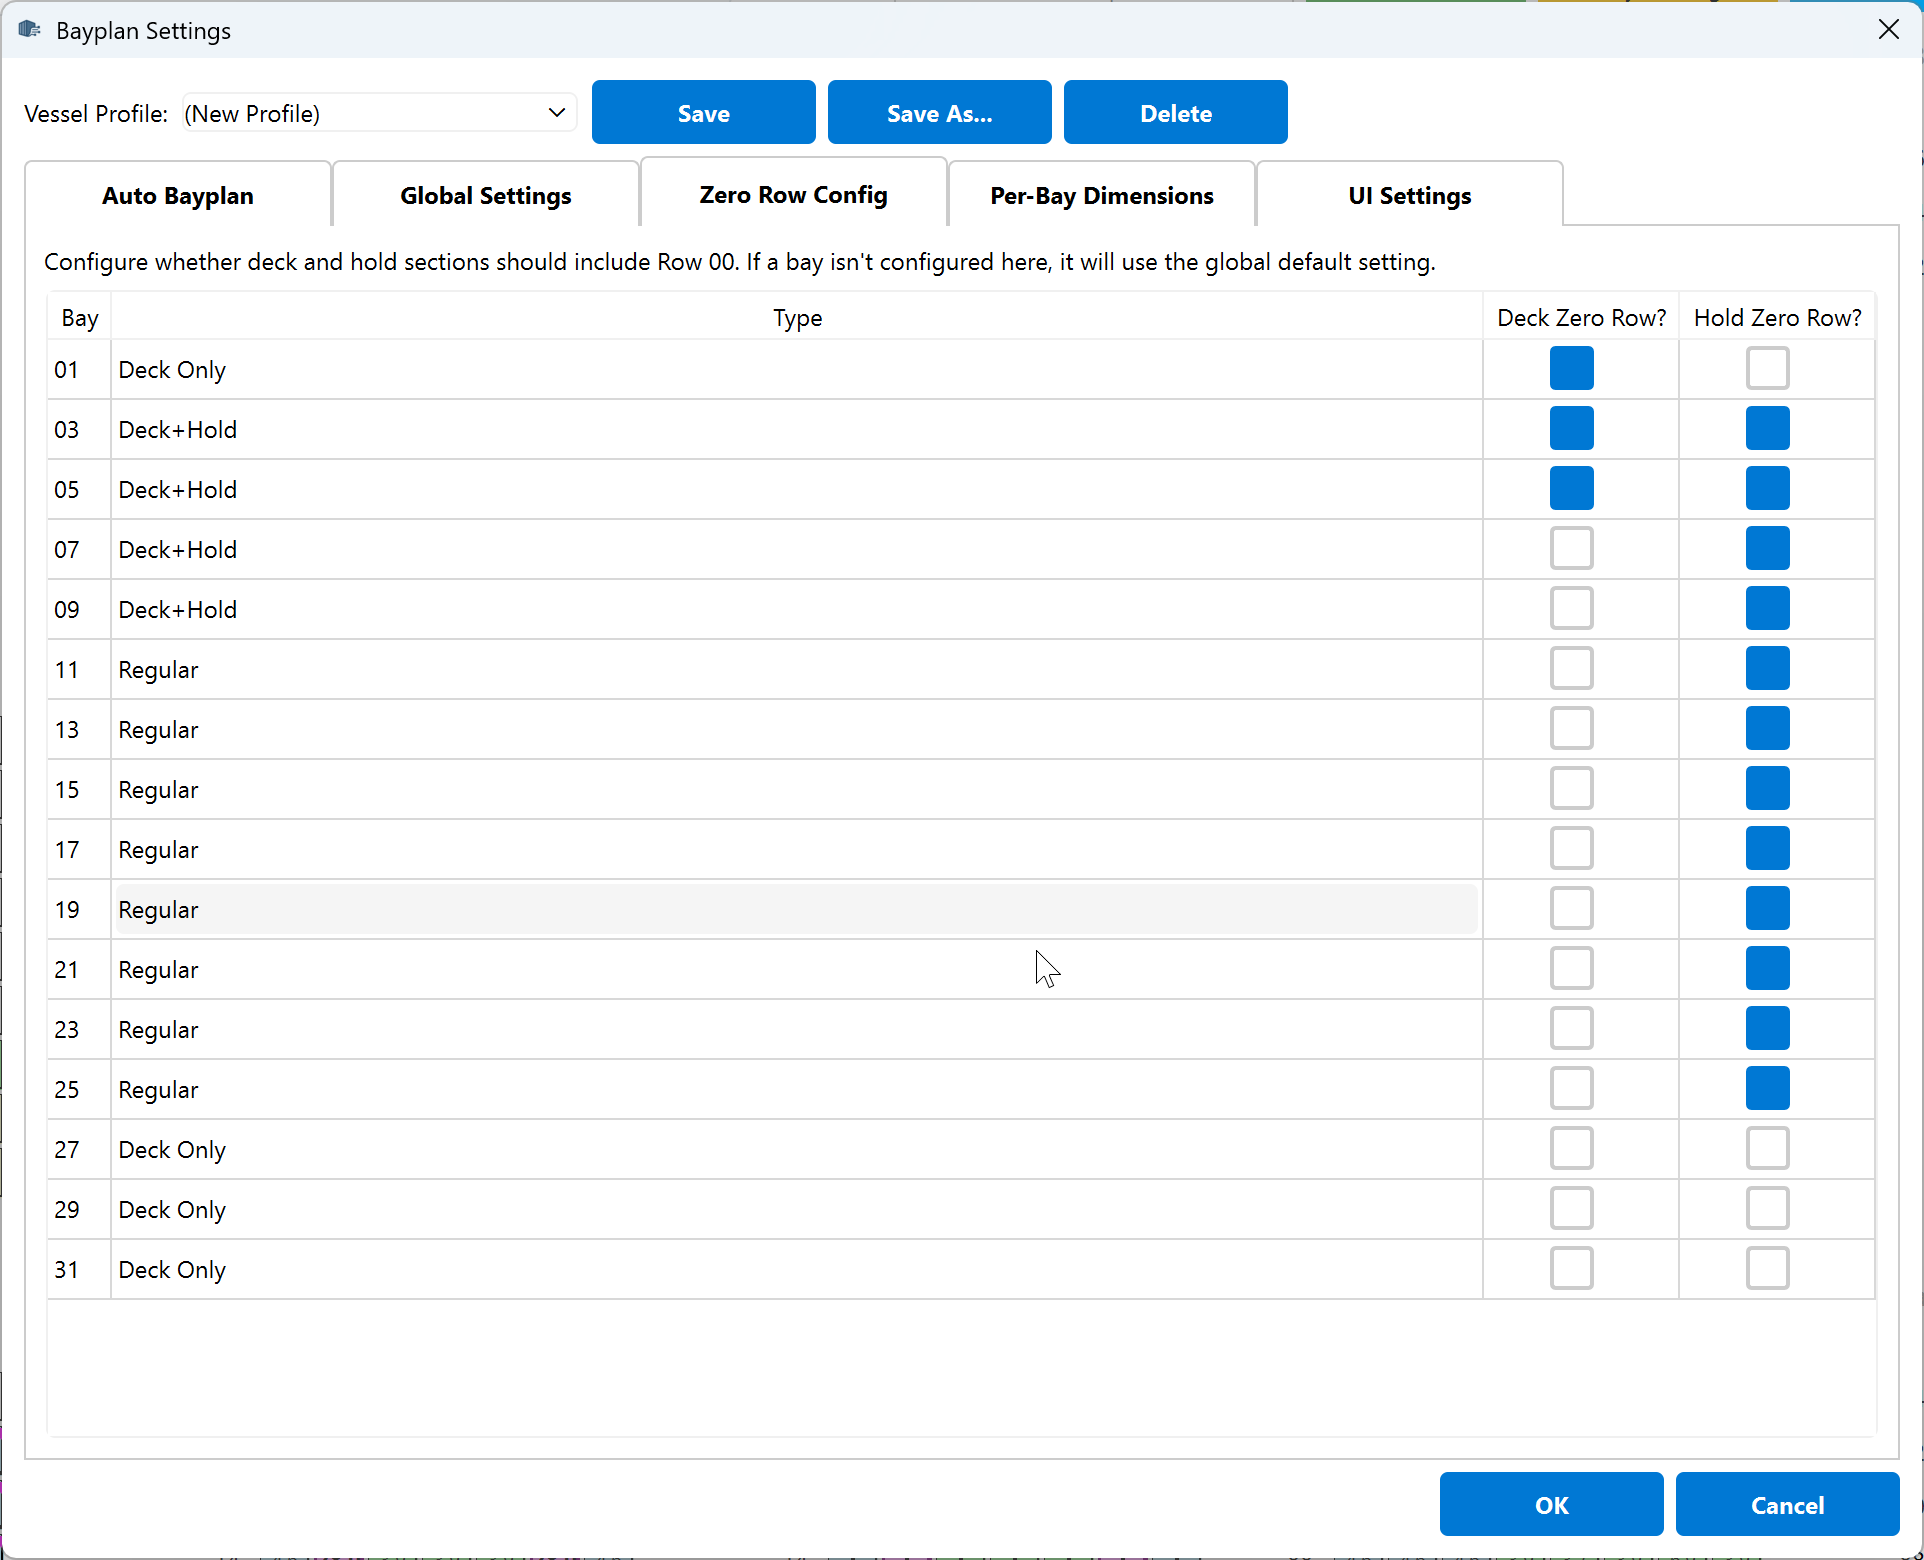
Task: Select the Zero Row Config tab
Action: [x=794, y=194]
